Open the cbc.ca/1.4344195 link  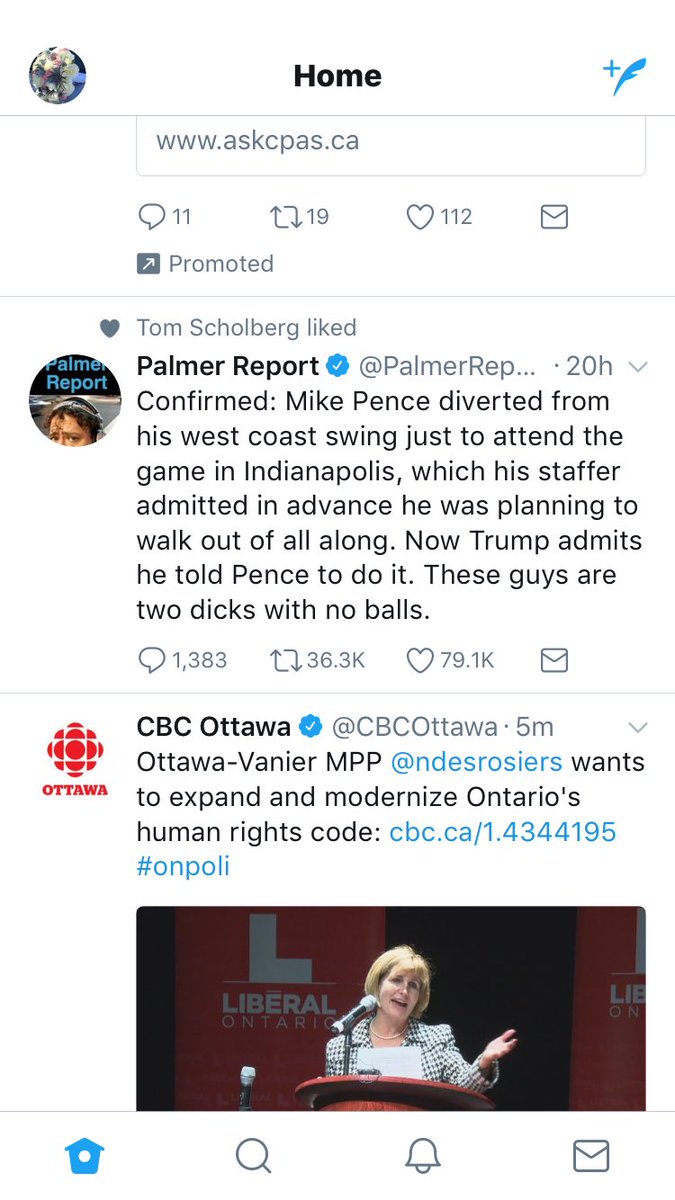pos(502,832)
